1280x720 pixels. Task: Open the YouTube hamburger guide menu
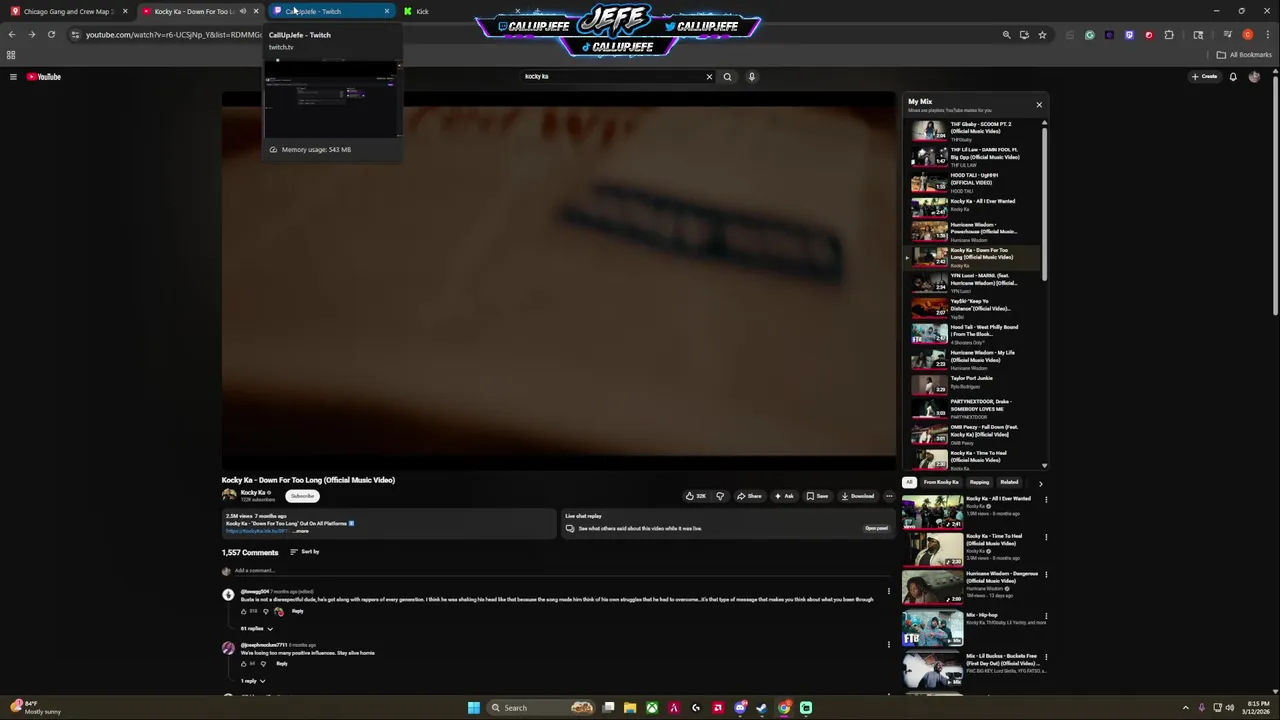coord(13,77)
